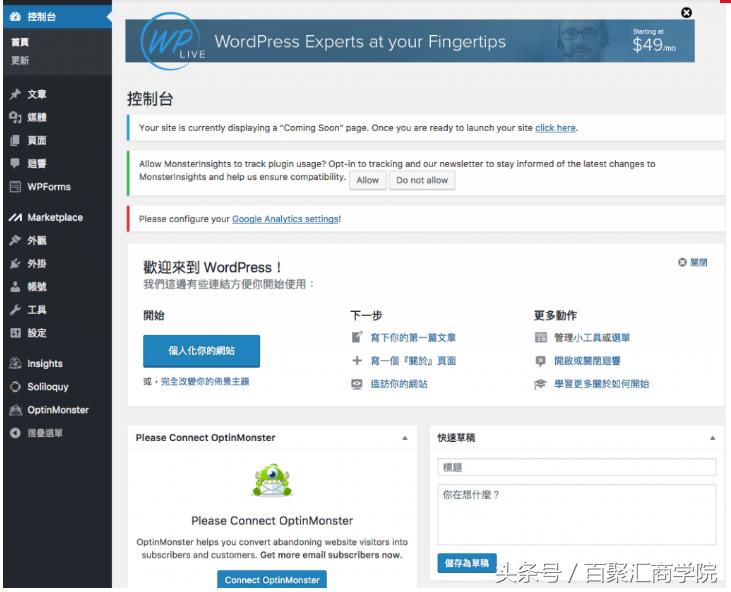Click the Marketplace sidebar icon

click(x=15, y=217)
